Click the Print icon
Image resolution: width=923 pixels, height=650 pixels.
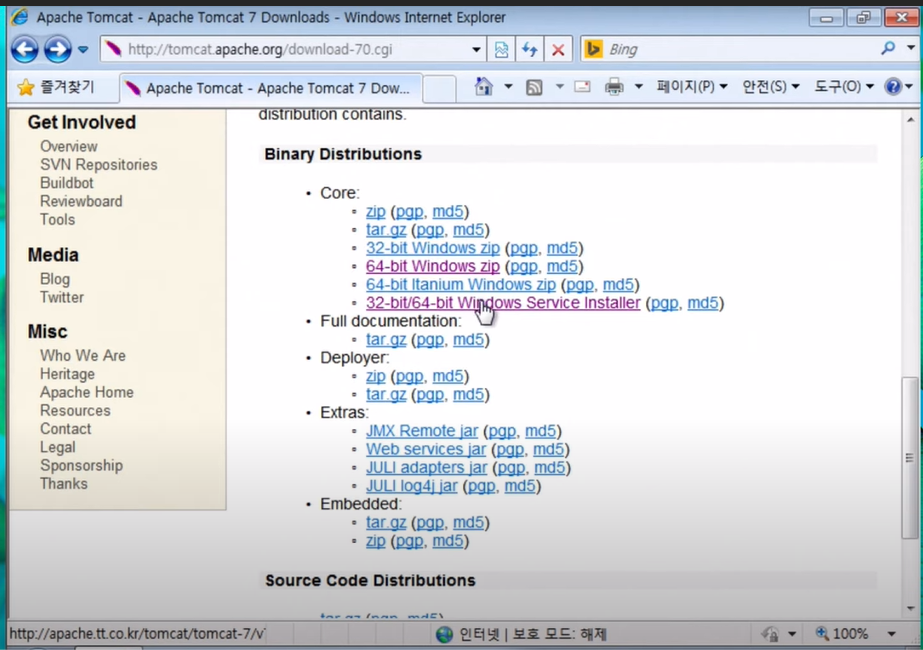(x=614, y=87)
